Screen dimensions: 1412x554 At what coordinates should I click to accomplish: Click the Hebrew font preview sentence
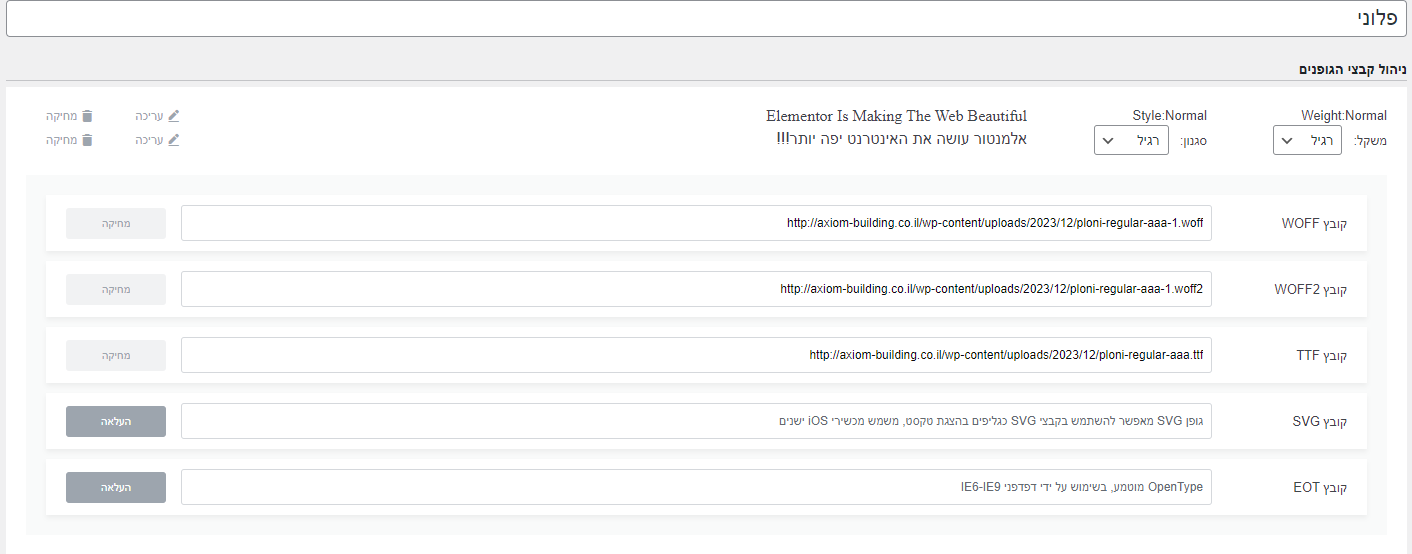click(901, 138)
